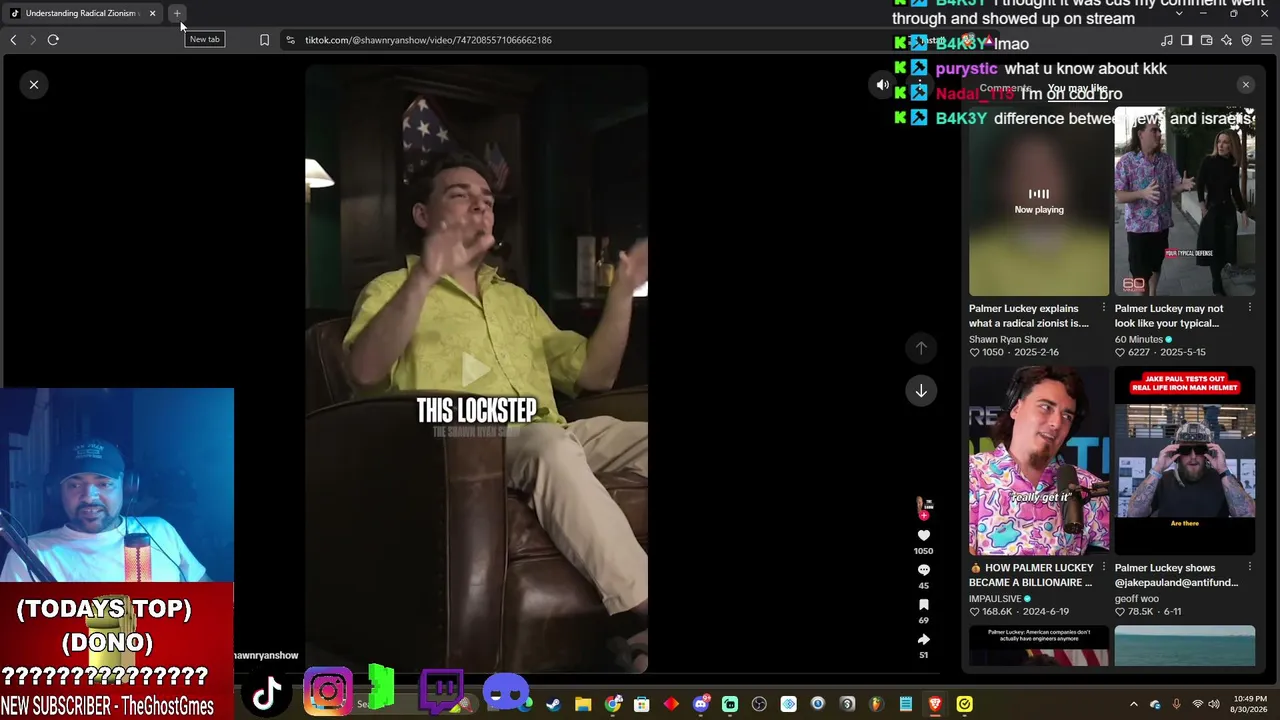This screenshot has height=720, width=1280.
Task: Open the browser AI assistant sparkle icon
Action: (1227, 40)
